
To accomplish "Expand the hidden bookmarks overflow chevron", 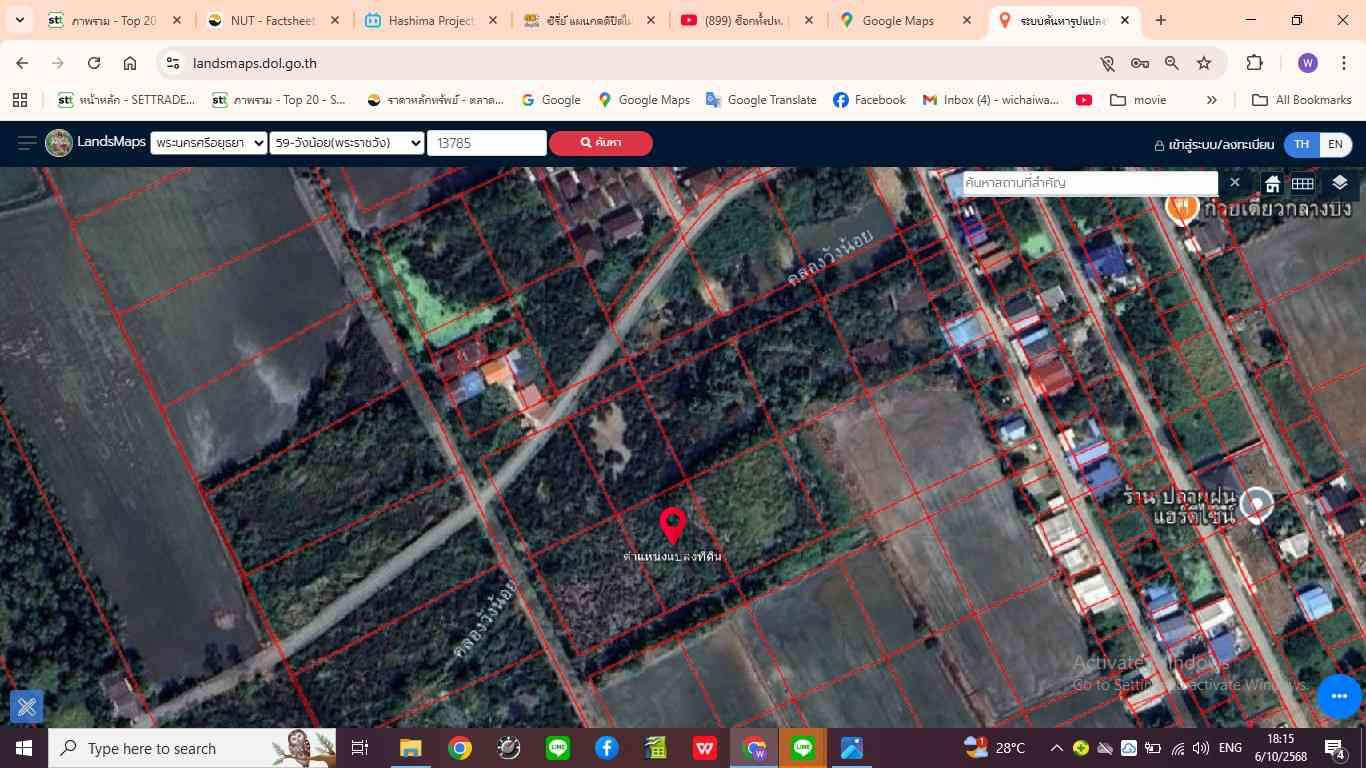I will click(1211, 100).
